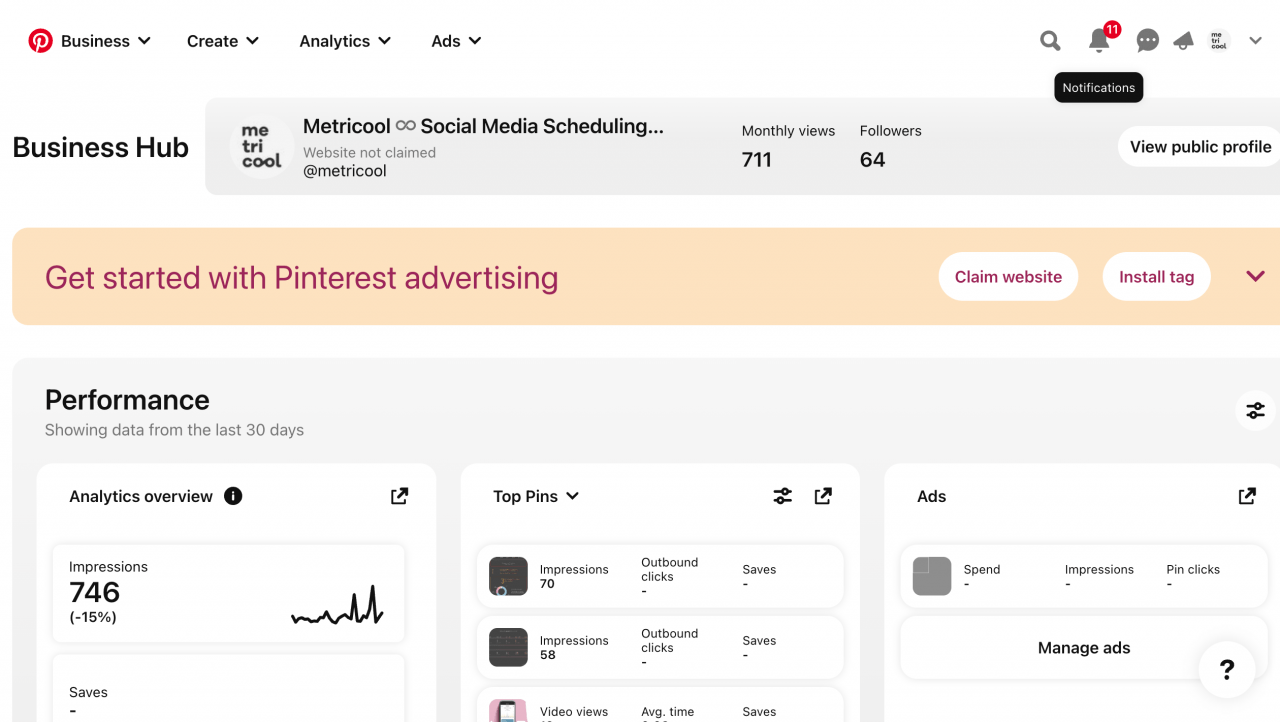The width and height of the screenshot is (1280, 722).
Task: Click the Pinterest logo icon
Action: pos(40,41)
